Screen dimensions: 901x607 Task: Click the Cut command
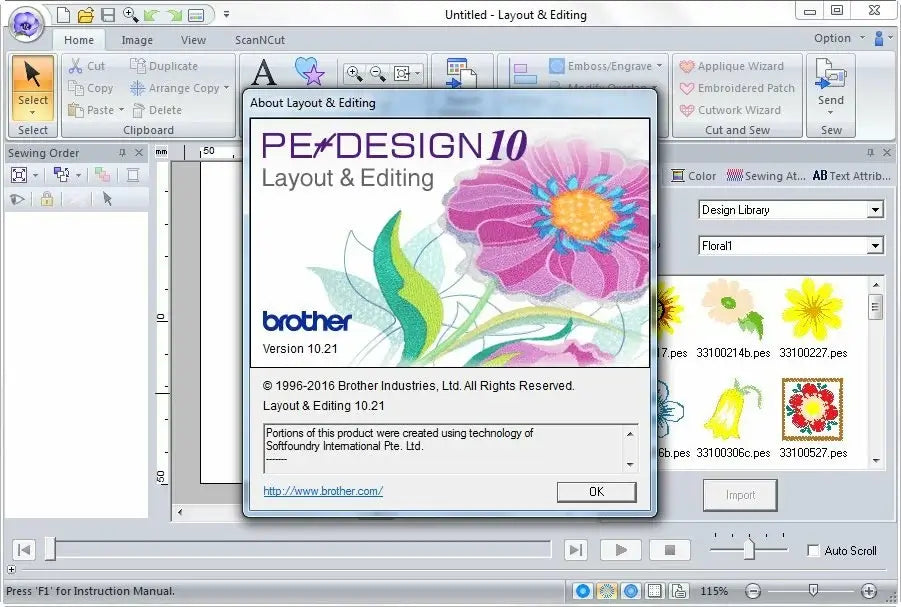(x=87, y=66)
